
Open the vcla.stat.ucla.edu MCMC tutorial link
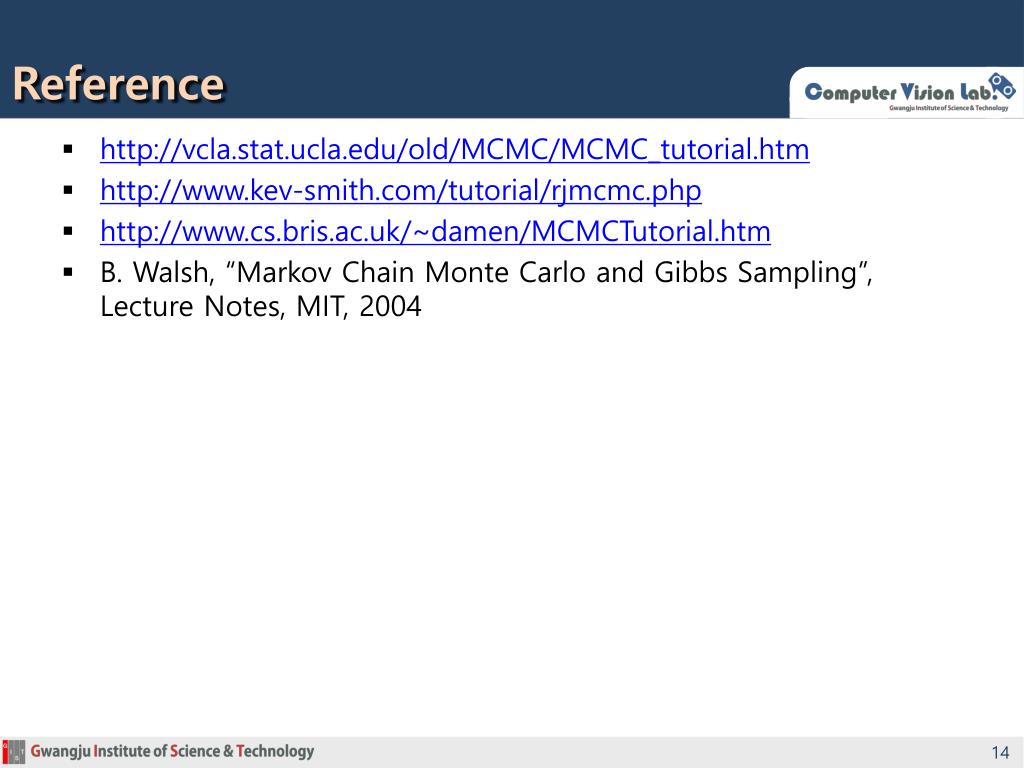(455, 150)
